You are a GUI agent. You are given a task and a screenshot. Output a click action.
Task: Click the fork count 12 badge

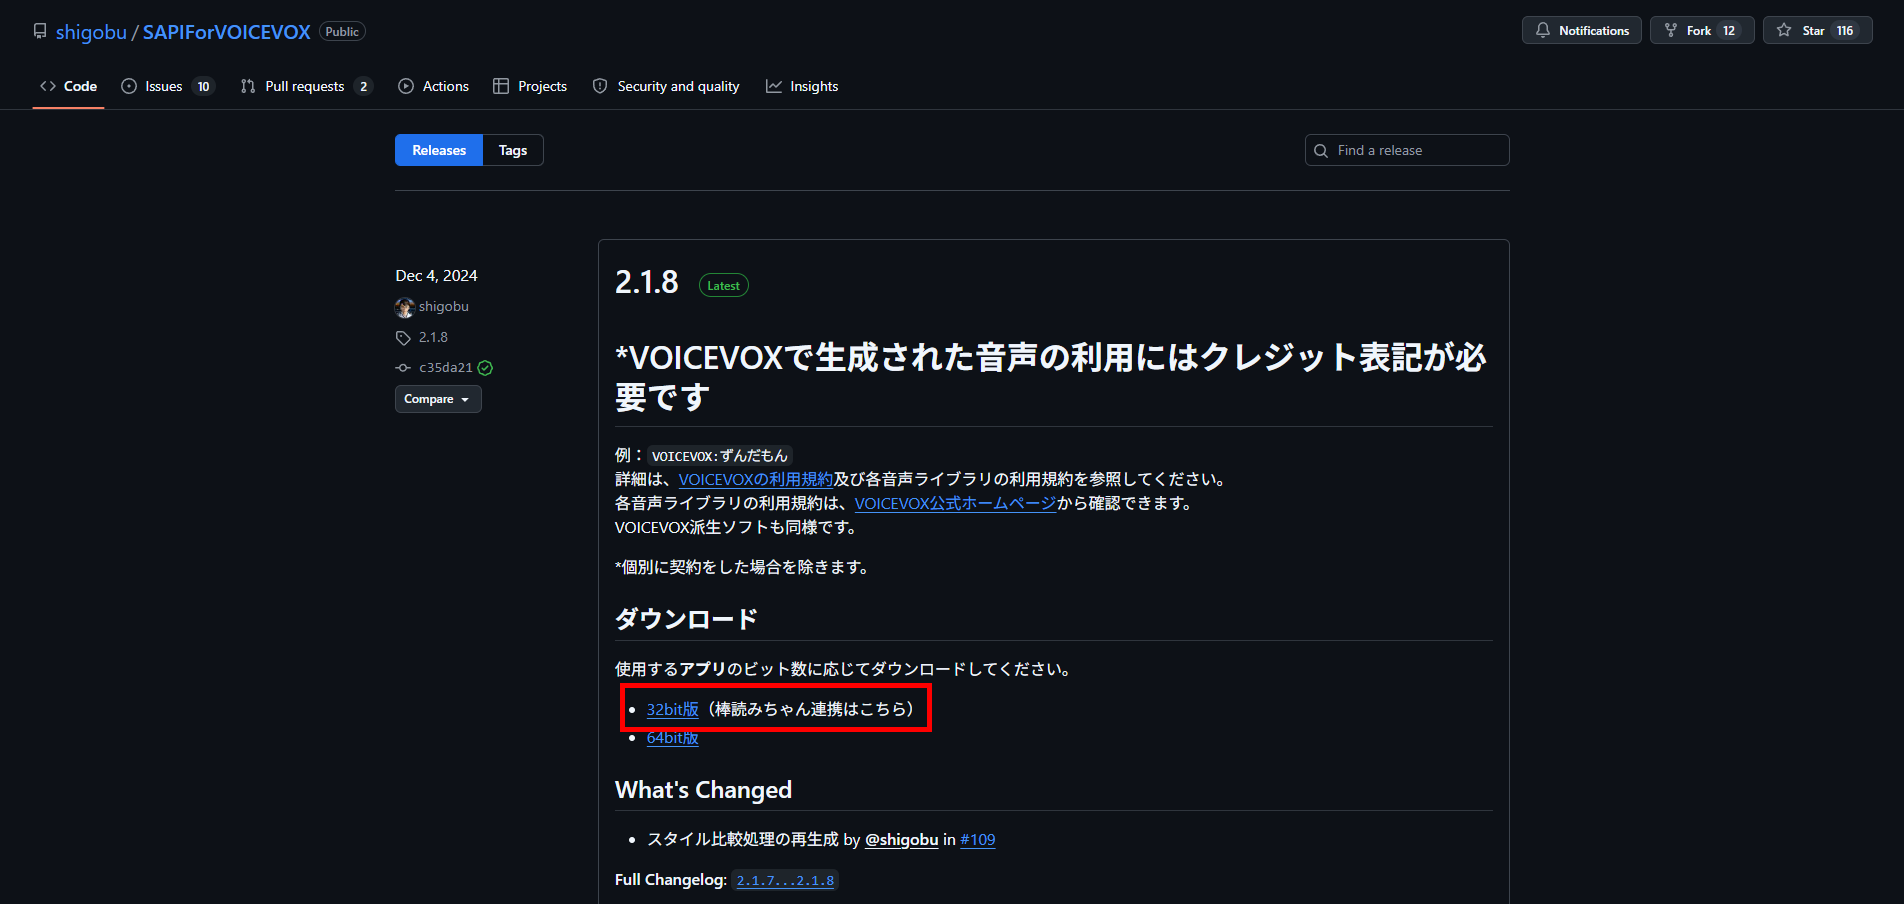click(x=1729, y=31)
